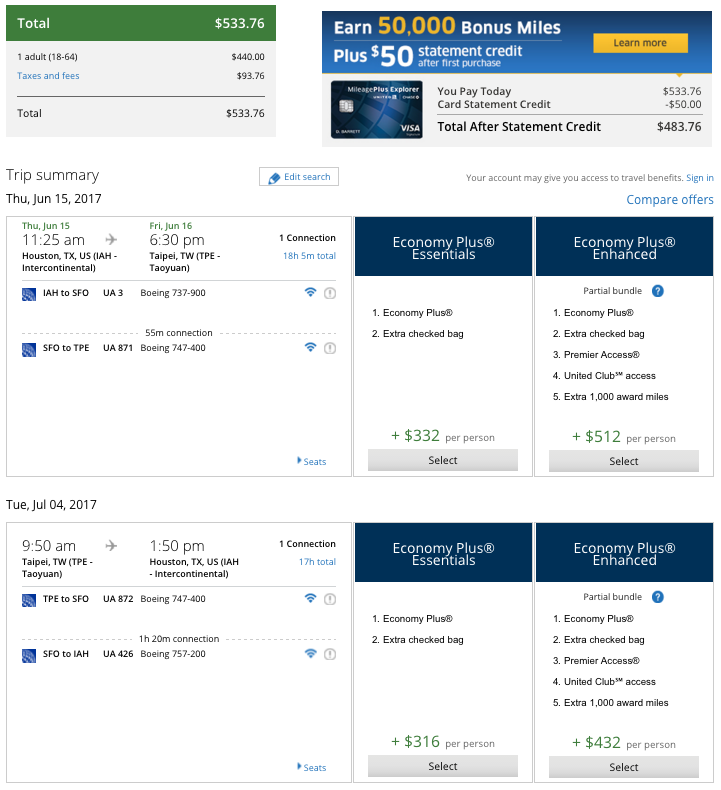This screenshot has width=721, height=790.
Task: Click Wi-Fi icon for IAH to SFO flight
Action: point(310,293)
